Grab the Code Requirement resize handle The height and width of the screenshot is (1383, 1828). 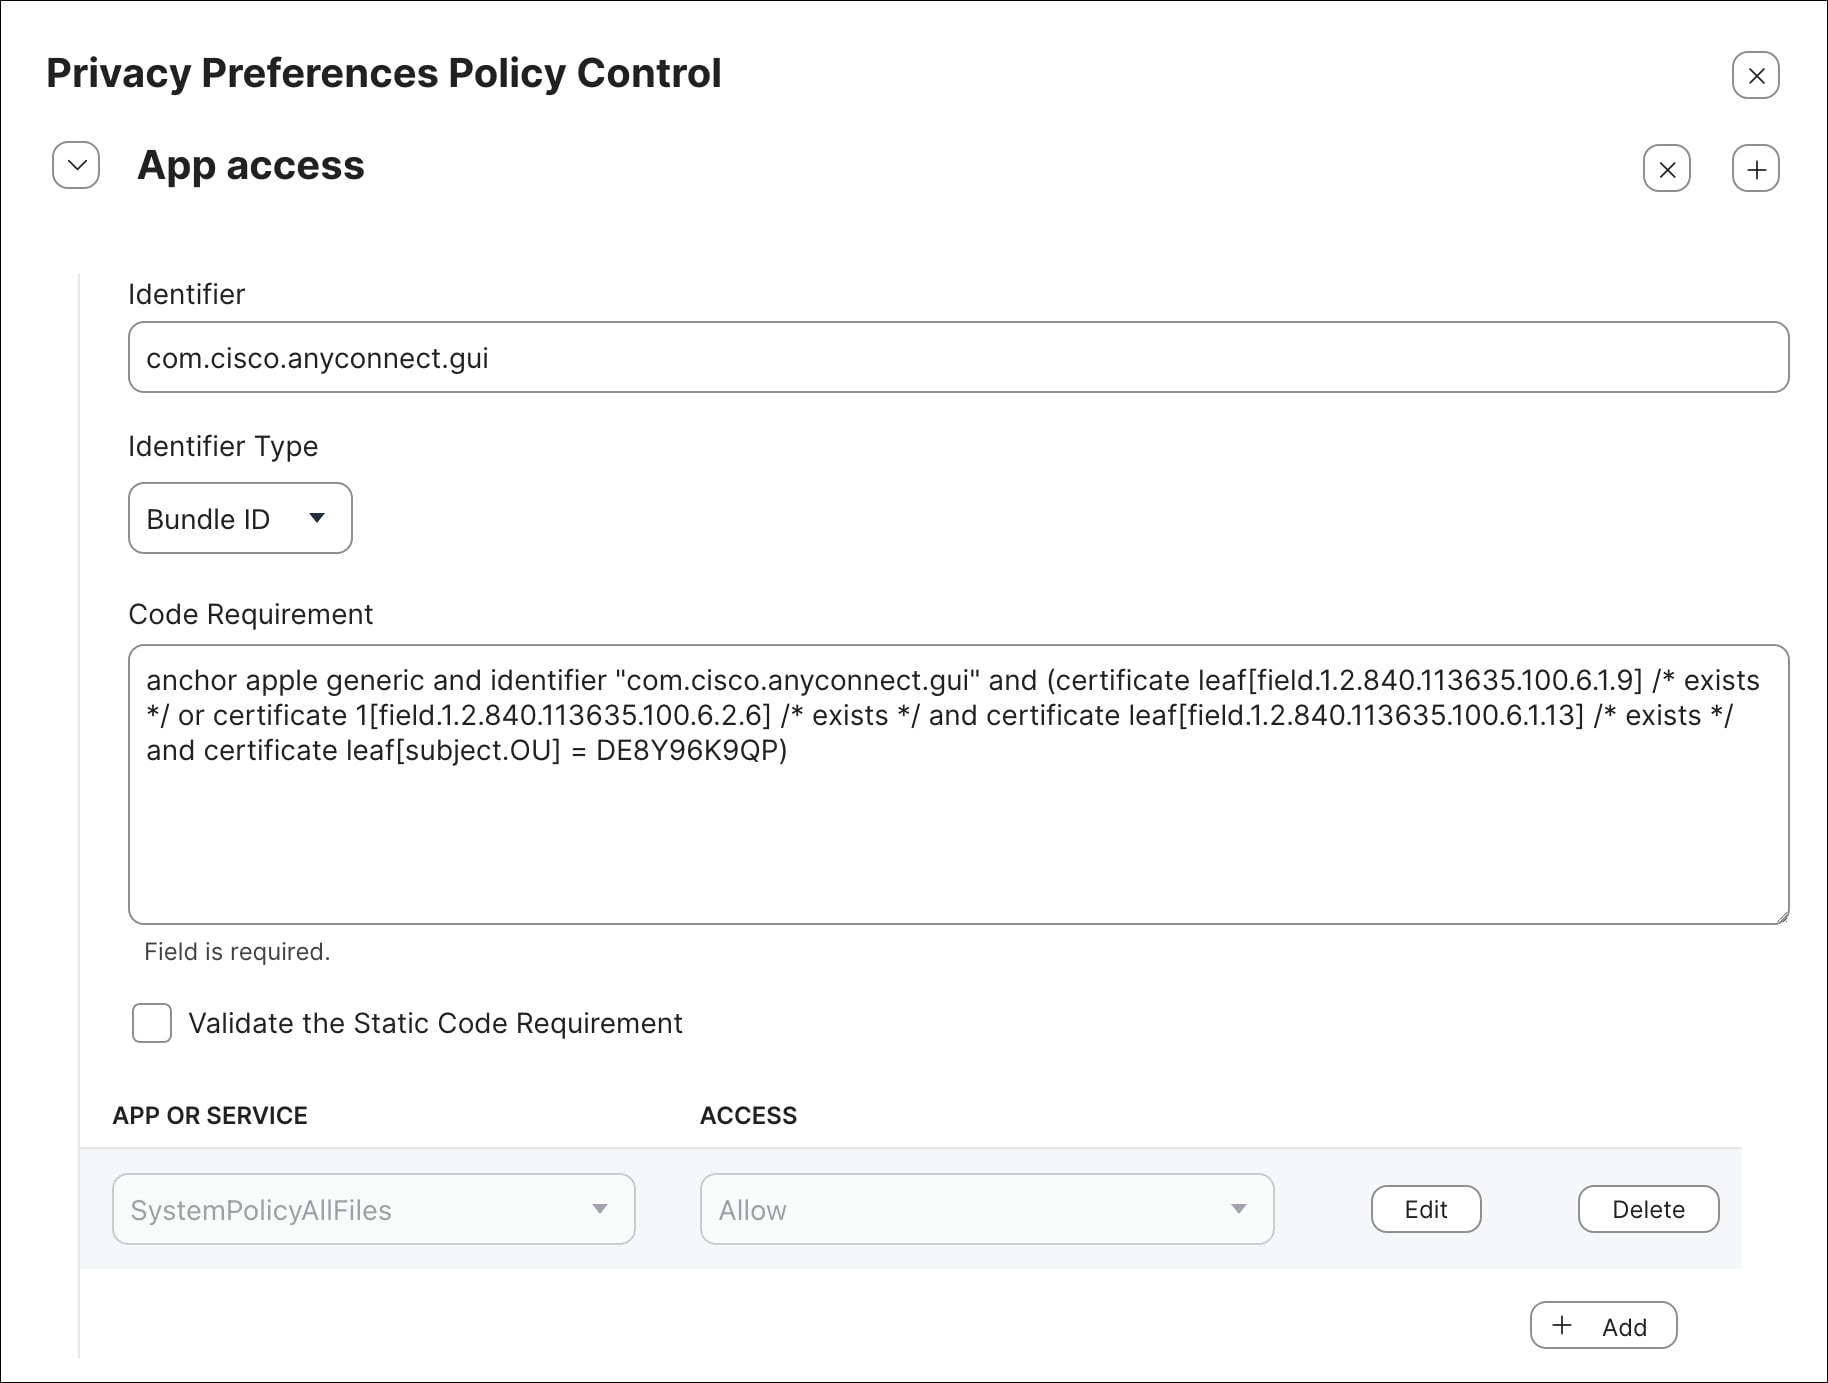tap(1781, 916)
